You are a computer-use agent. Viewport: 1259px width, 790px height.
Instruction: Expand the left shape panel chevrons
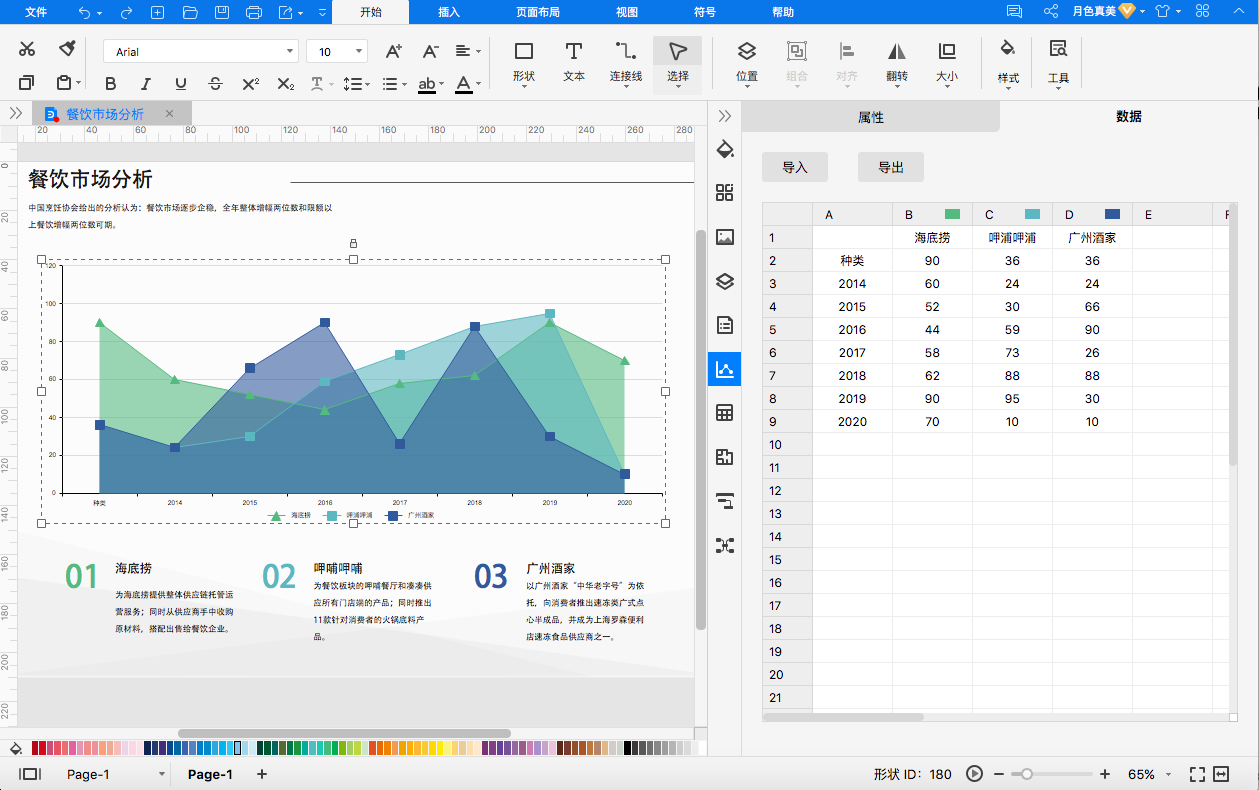tap(16, 114)
